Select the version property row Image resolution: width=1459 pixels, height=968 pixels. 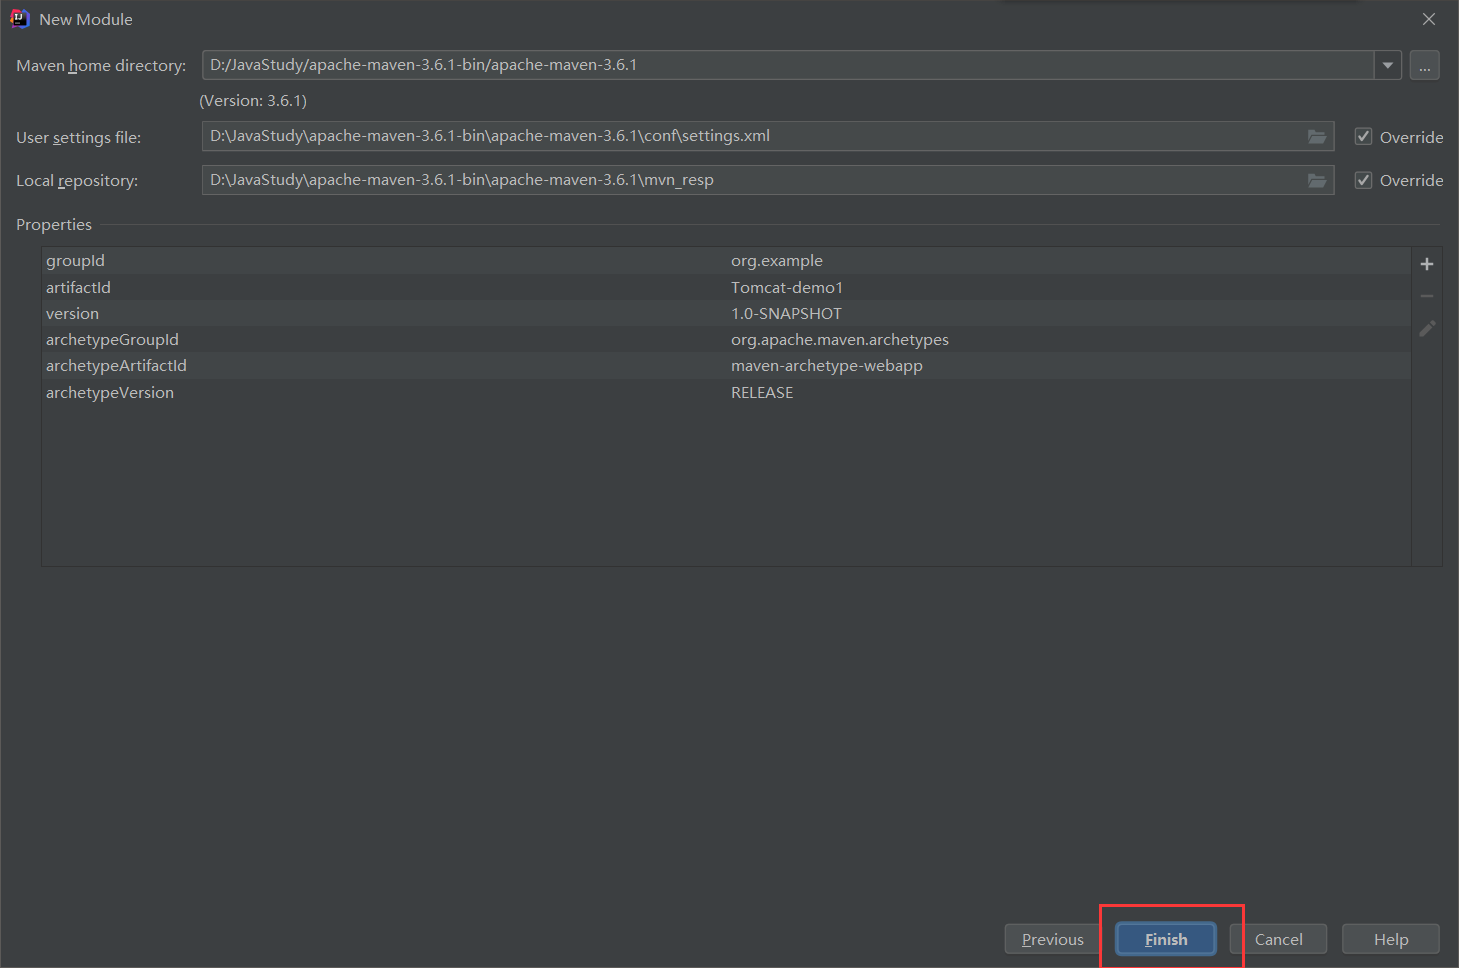[726, 313]
